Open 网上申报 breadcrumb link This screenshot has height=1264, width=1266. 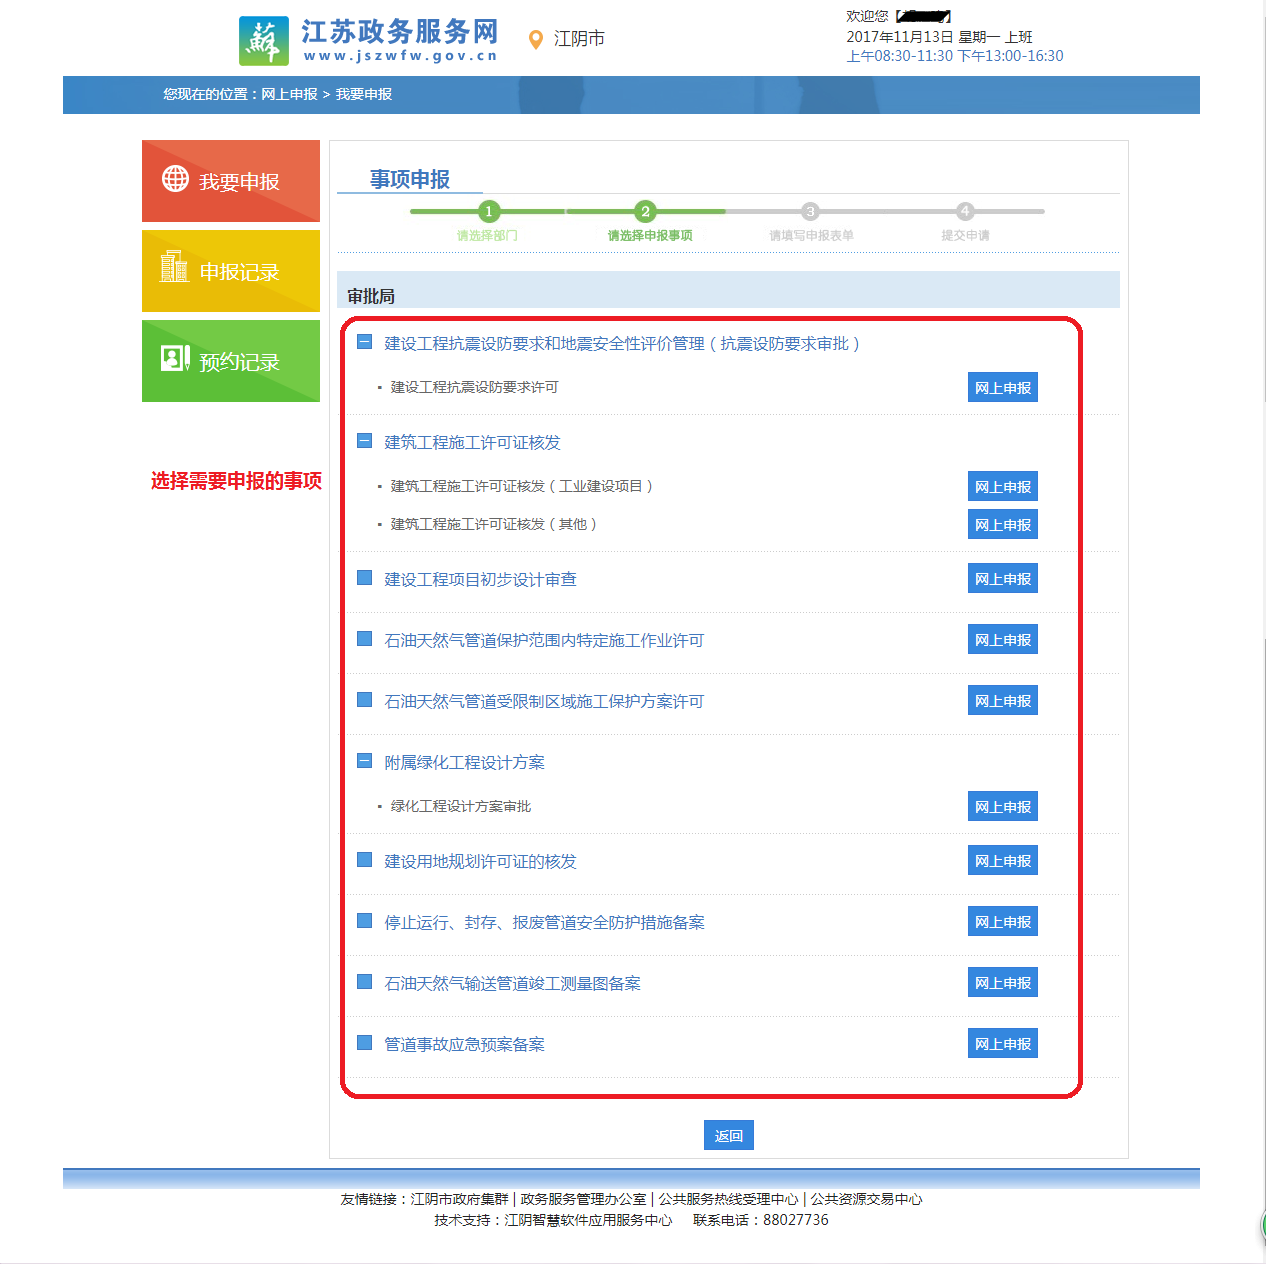(x=289, y=94)
